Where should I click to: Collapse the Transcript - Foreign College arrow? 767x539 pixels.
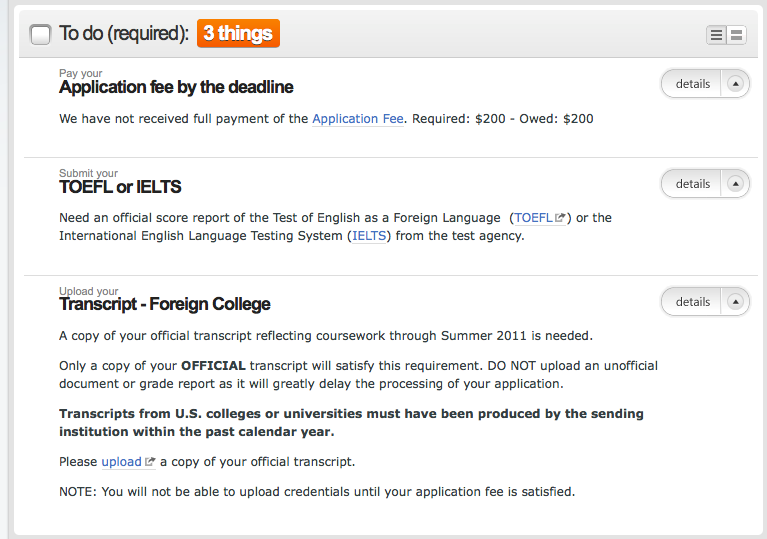735,302
